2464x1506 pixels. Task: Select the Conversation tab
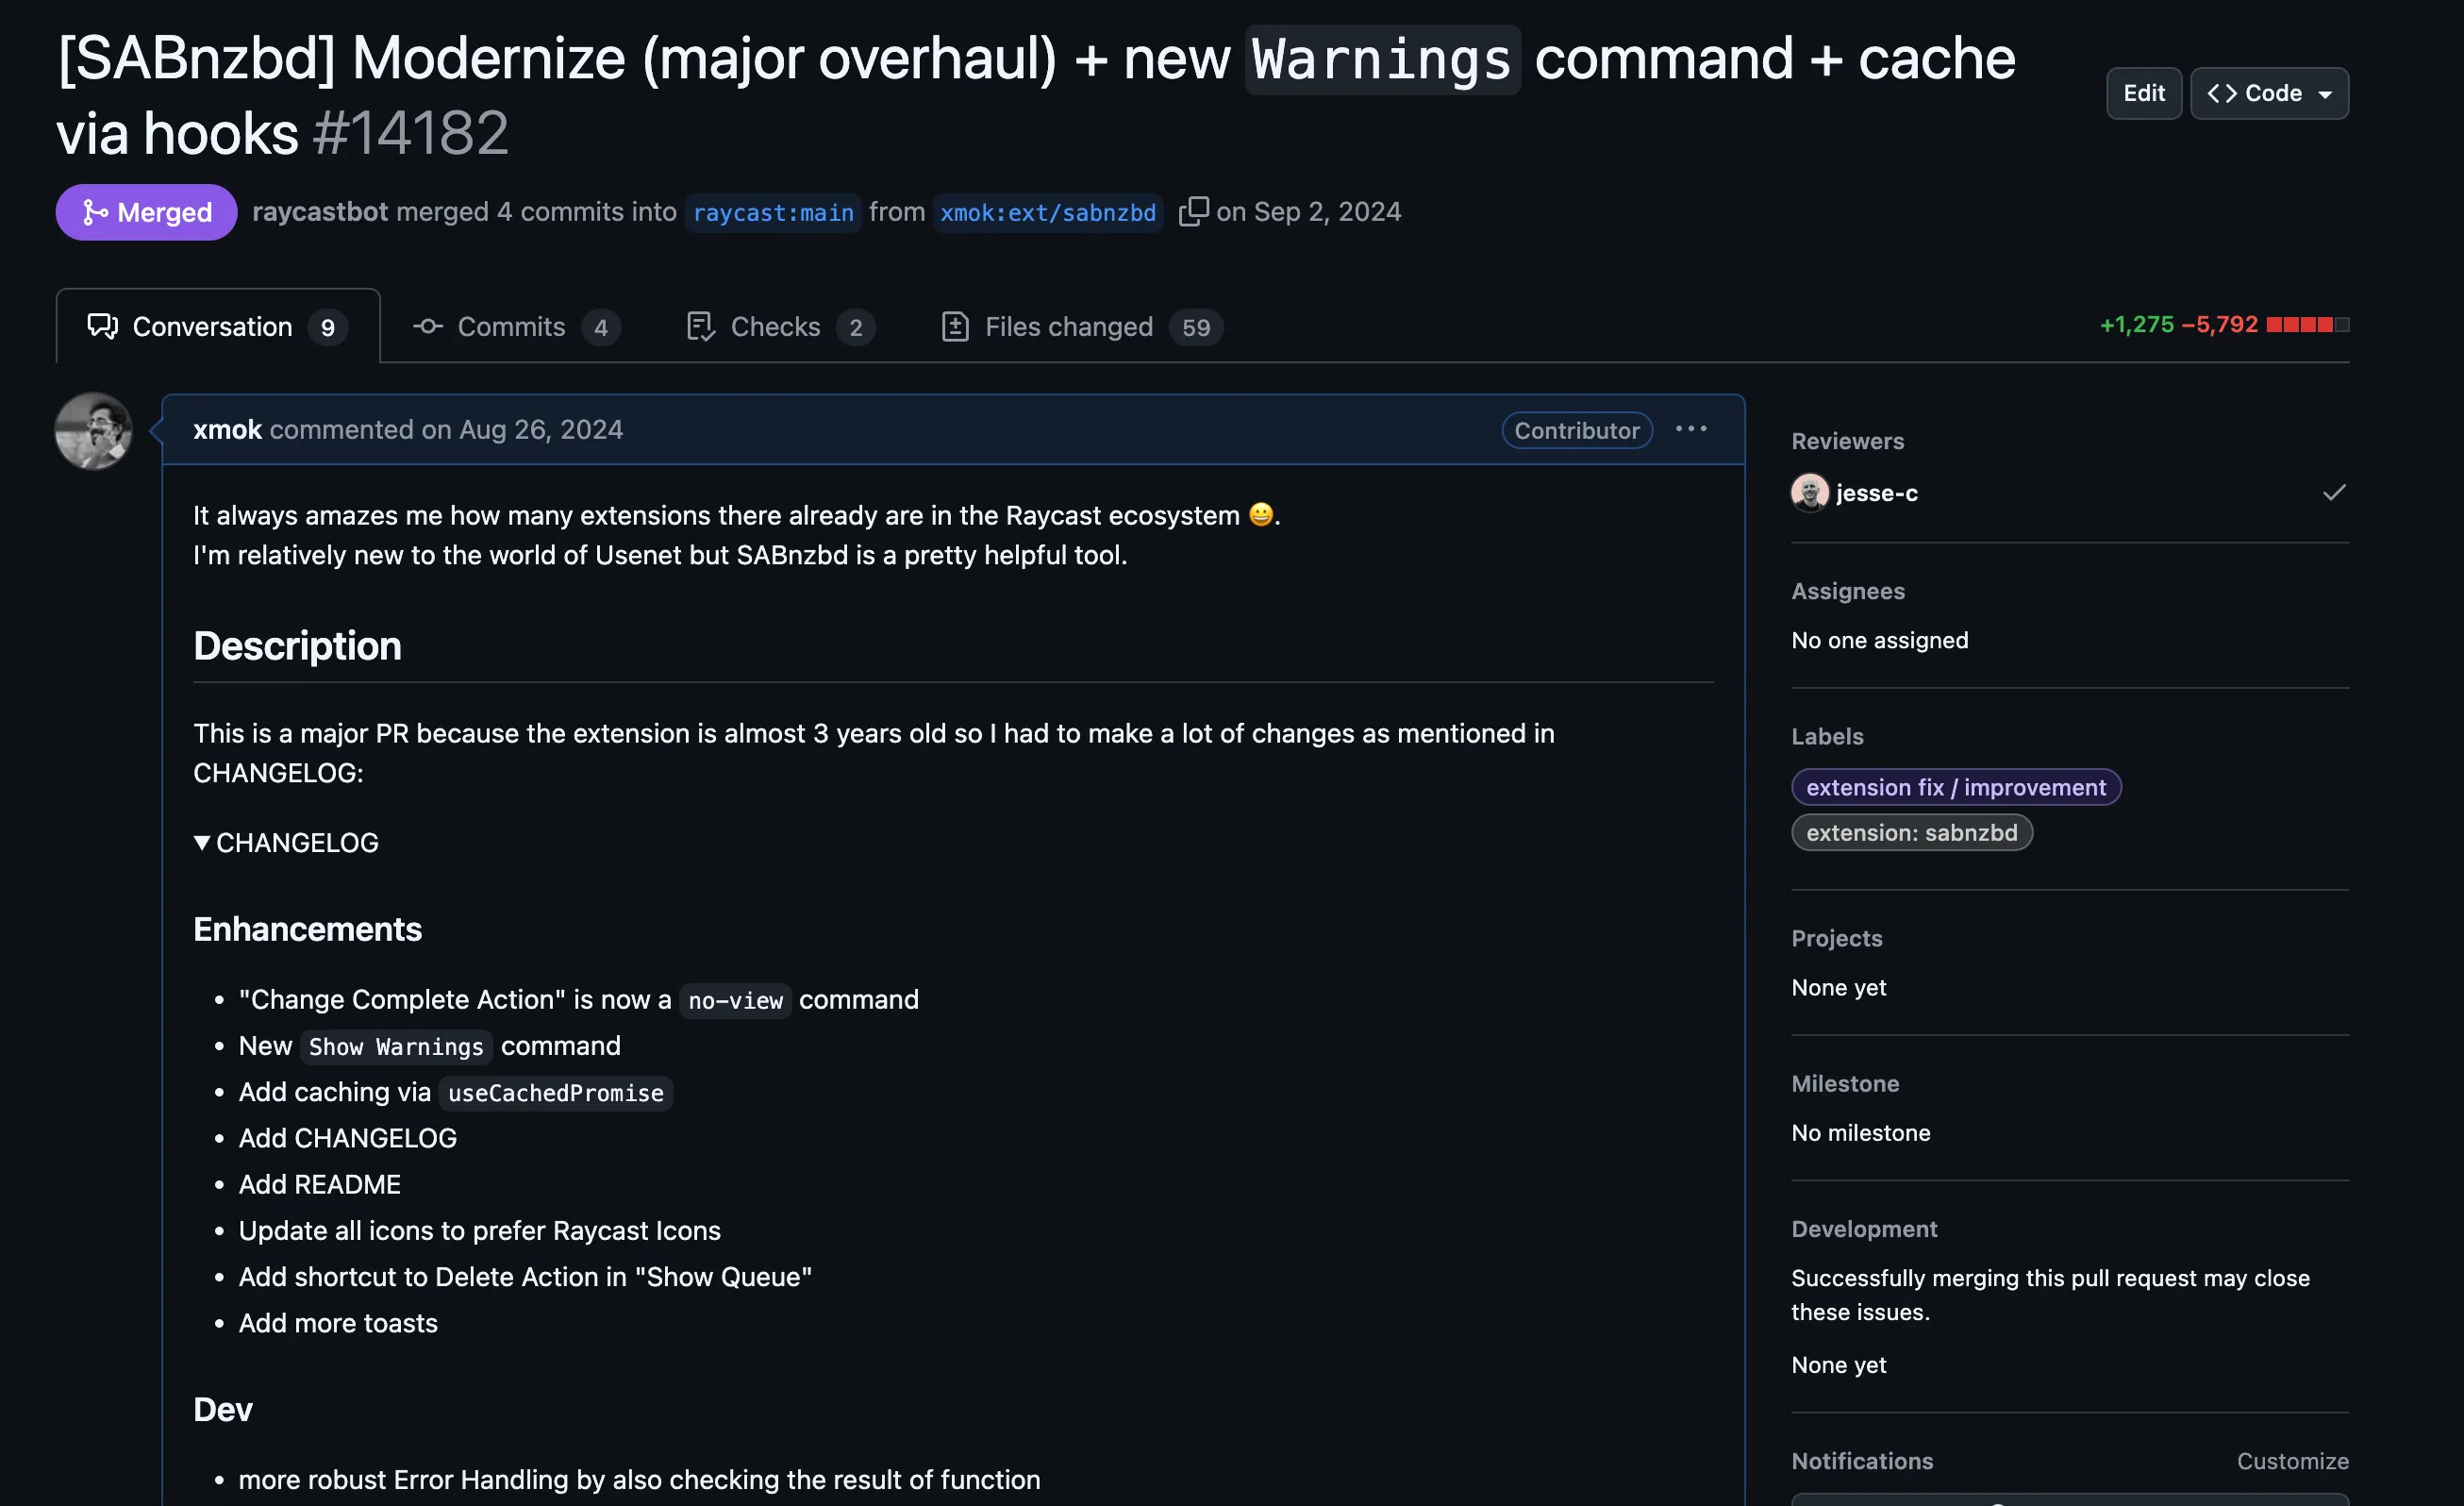click(218, 326)
